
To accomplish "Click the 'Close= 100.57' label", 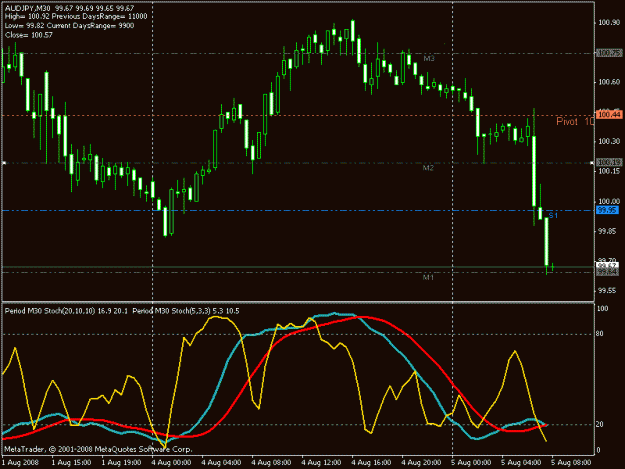I will coord(29,35).
